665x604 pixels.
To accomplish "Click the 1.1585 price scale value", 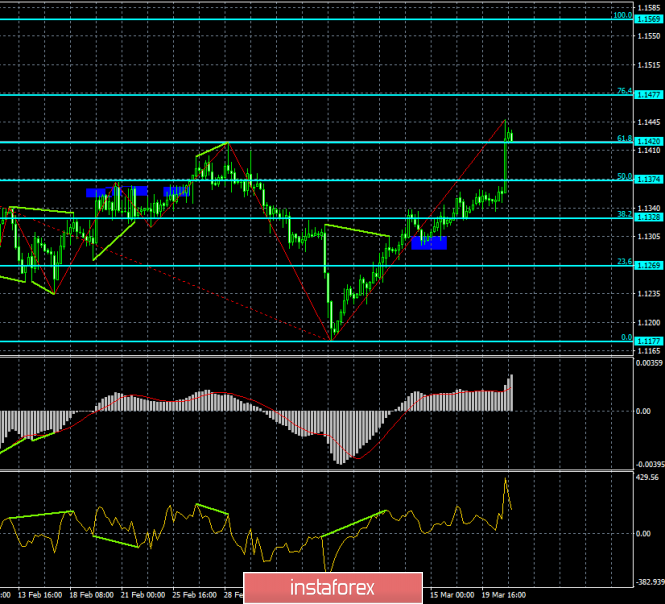I will pyautogui.click(x=649, y=8).
